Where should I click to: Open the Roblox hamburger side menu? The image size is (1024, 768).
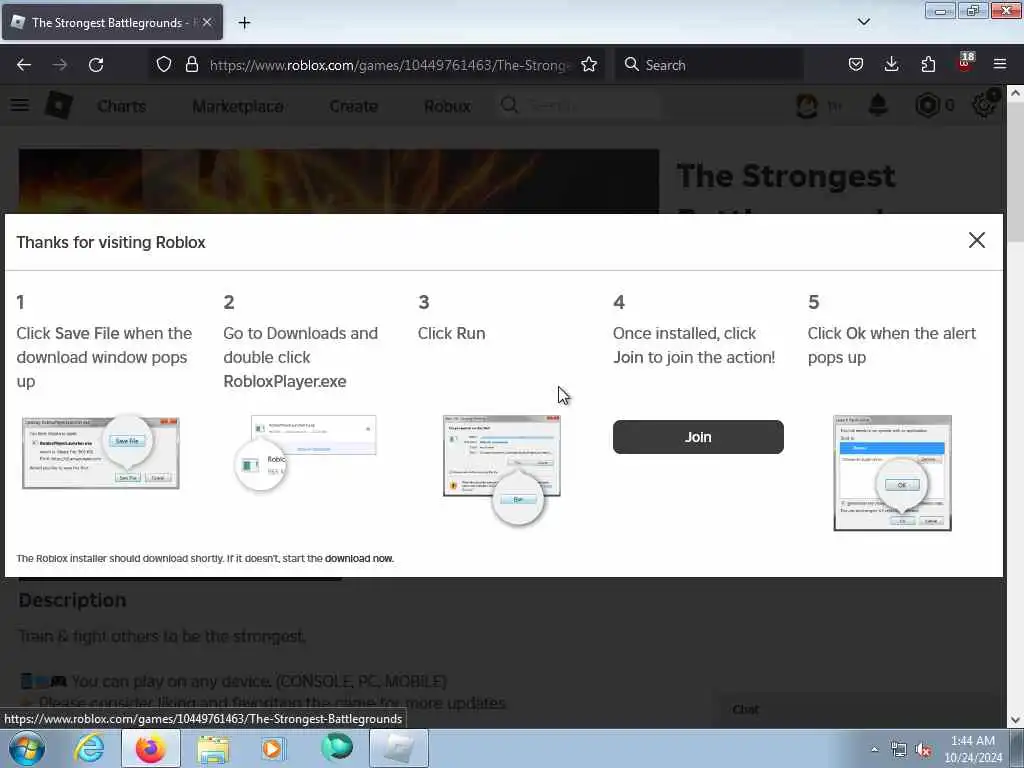pyautogui.click(x=20, y=105)
